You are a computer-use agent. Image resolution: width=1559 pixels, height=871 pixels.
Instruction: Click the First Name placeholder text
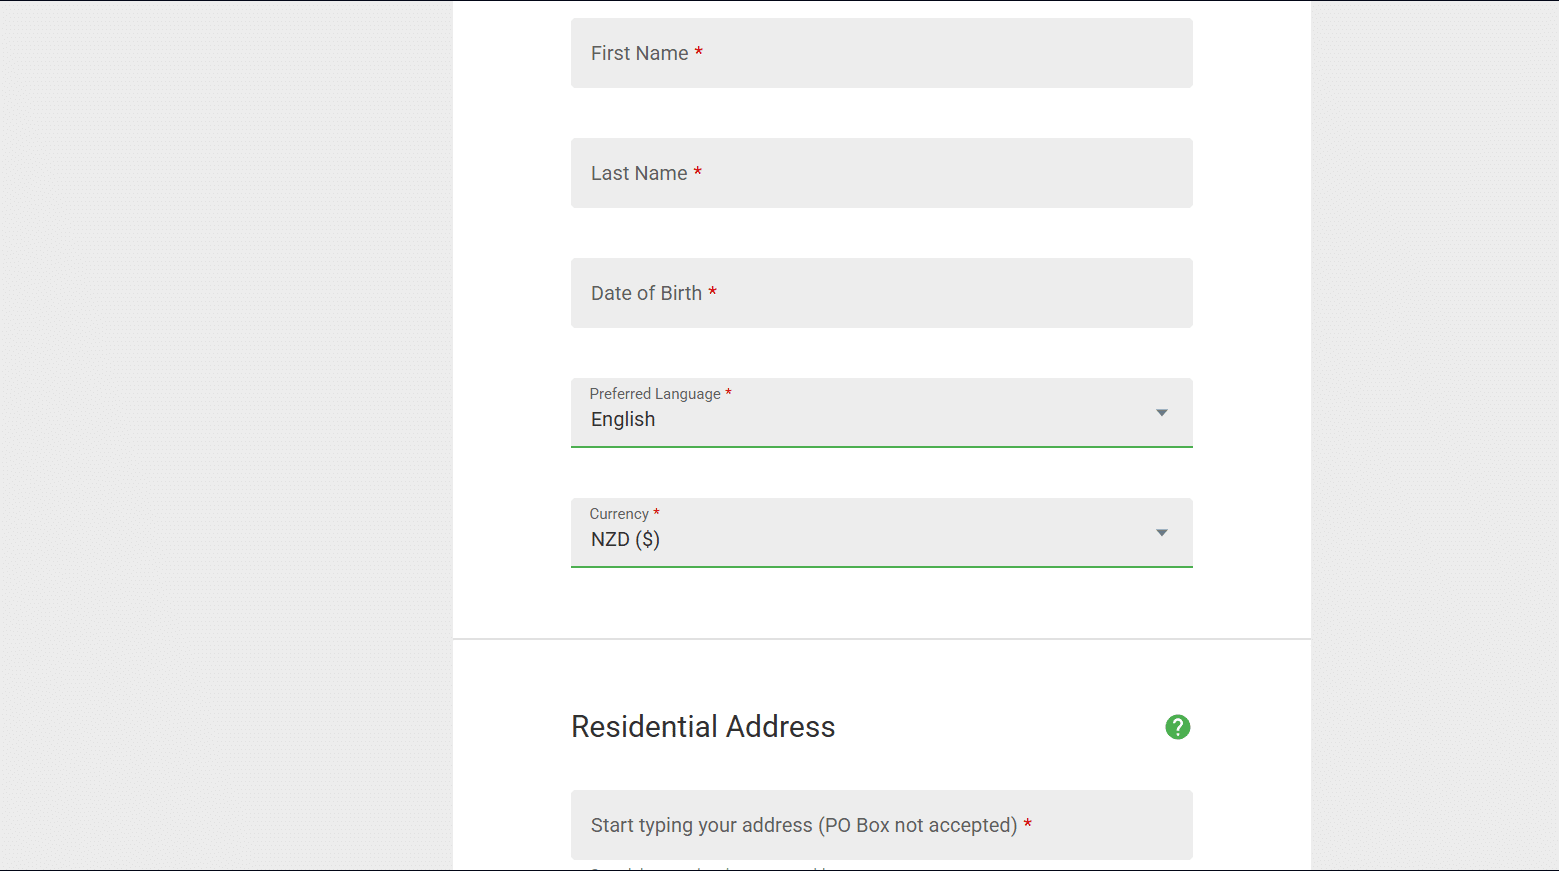(640, 54)
